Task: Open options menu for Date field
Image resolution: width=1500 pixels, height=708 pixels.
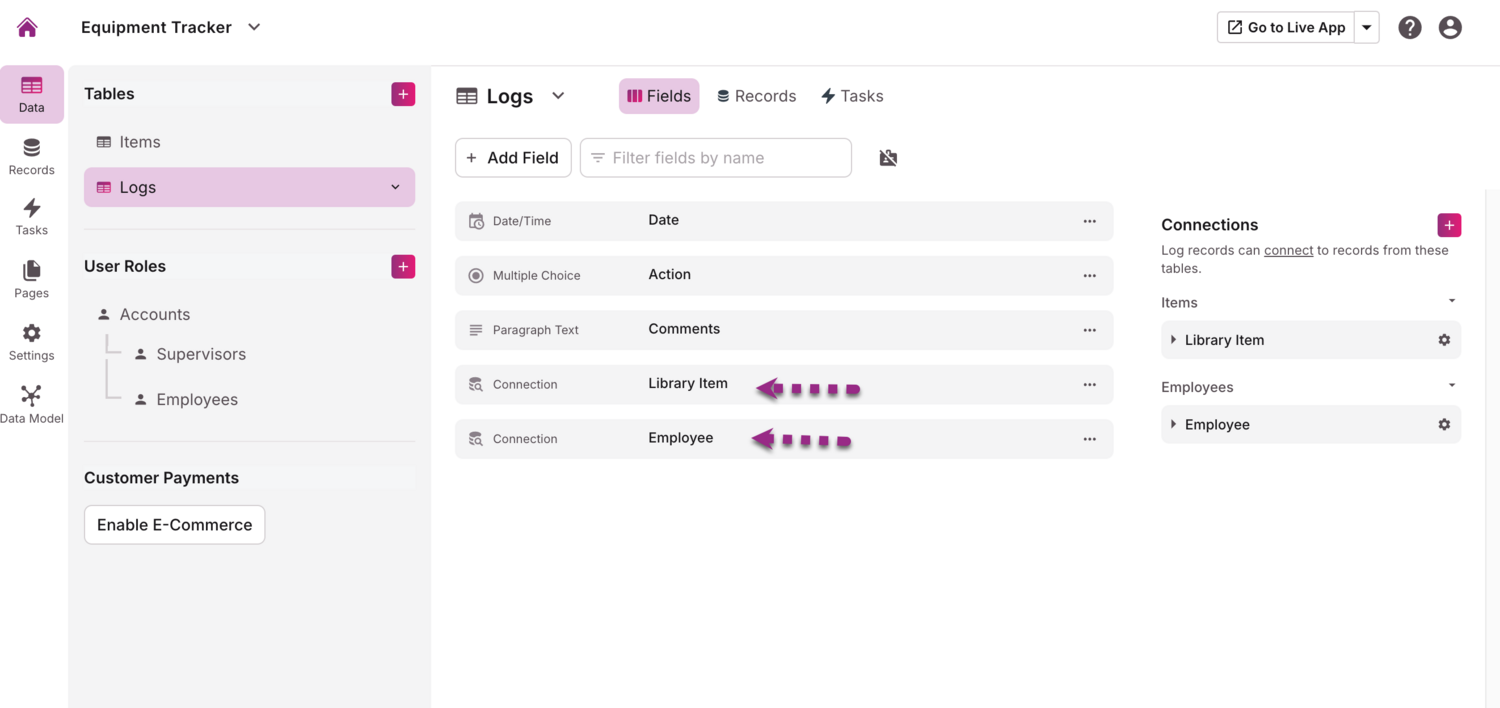Action: click(x=1090, y=221)
